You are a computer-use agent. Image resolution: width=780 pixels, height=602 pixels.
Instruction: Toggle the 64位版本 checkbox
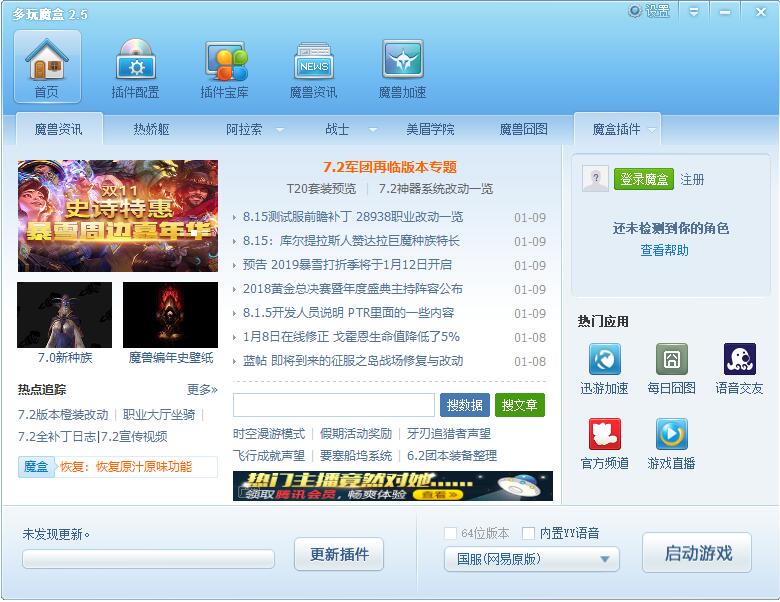tap(450, 533)
